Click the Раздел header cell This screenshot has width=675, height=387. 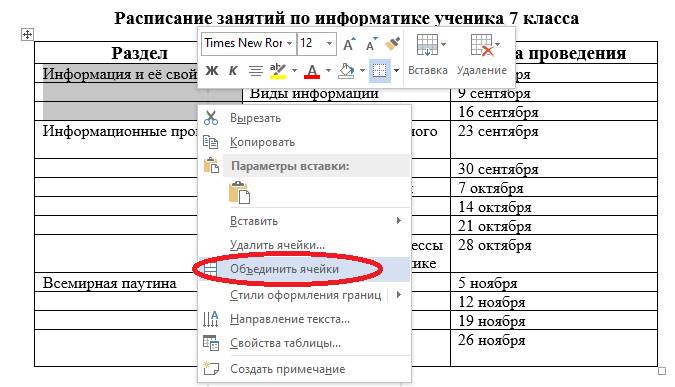[x=139, y=53]
